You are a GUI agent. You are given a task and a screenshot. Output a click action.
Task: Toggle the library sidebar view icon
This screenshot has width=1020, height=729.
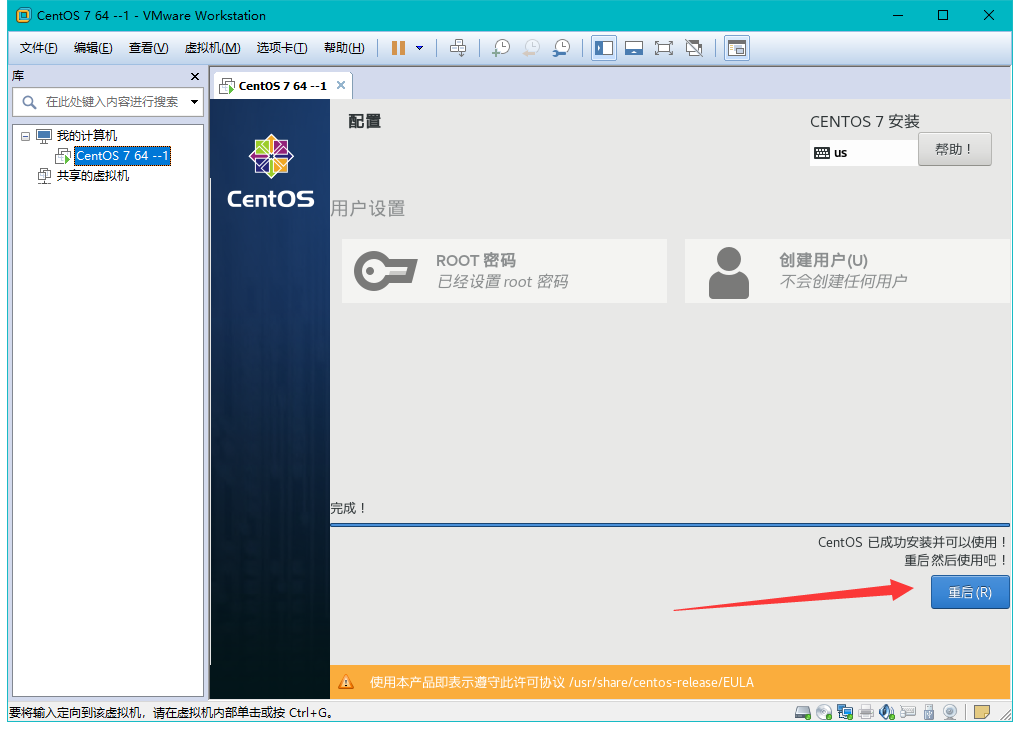coord(604,48)
